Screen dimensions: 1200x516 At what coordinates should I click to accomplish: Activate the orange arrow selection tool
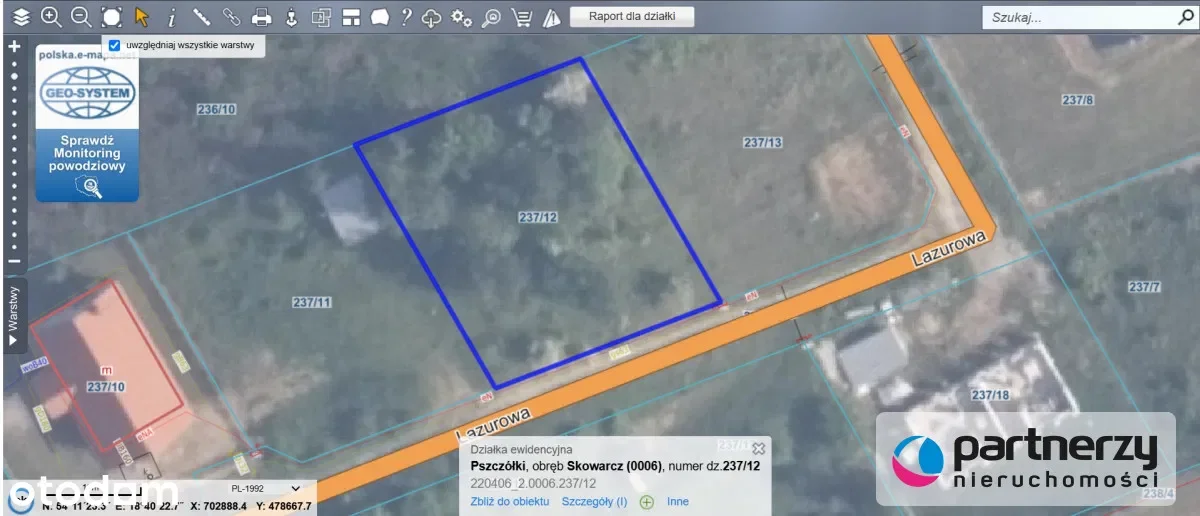(141, 16)
